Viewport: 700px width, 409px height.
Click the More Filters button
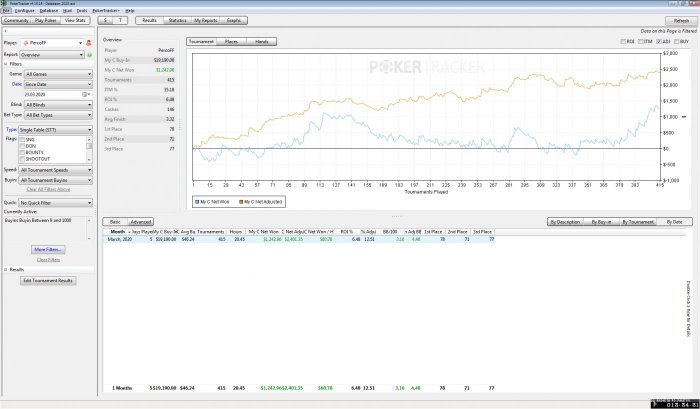48,250
